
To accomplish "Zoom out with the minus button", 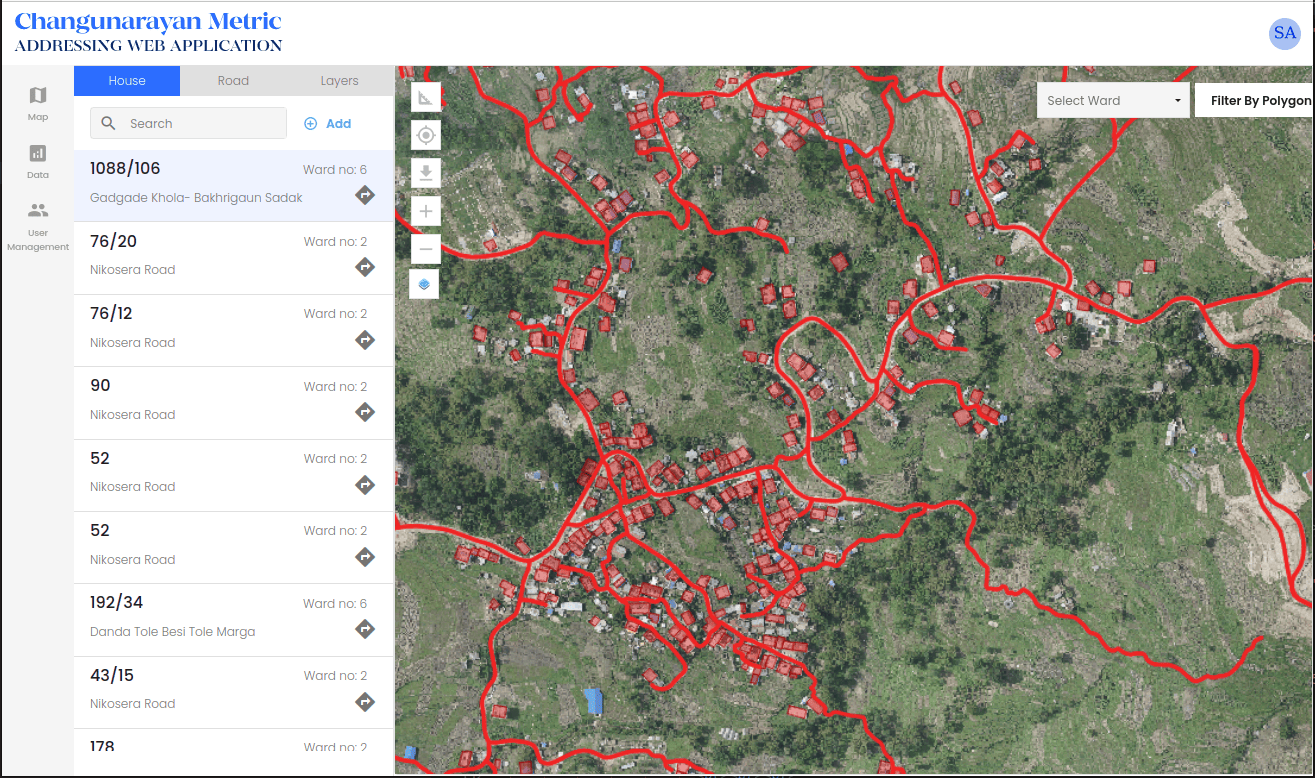I will click(426, 249).
